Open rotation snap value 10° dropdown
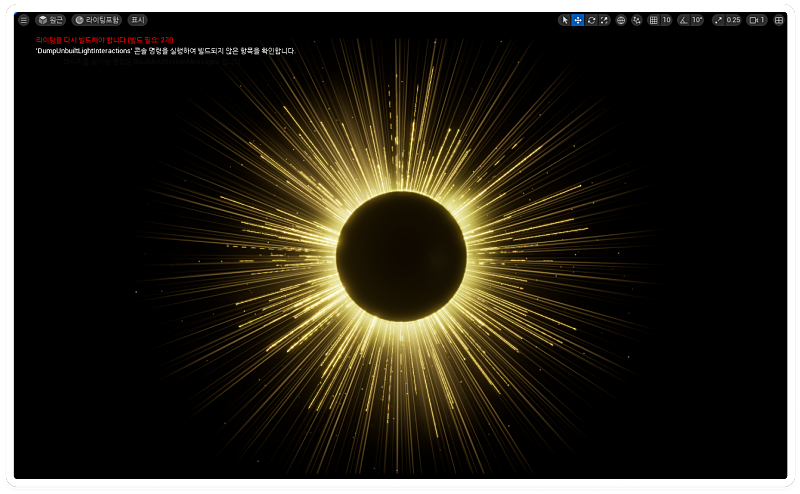This screenshot has height=494, width=800. click(x=697, y=20)
